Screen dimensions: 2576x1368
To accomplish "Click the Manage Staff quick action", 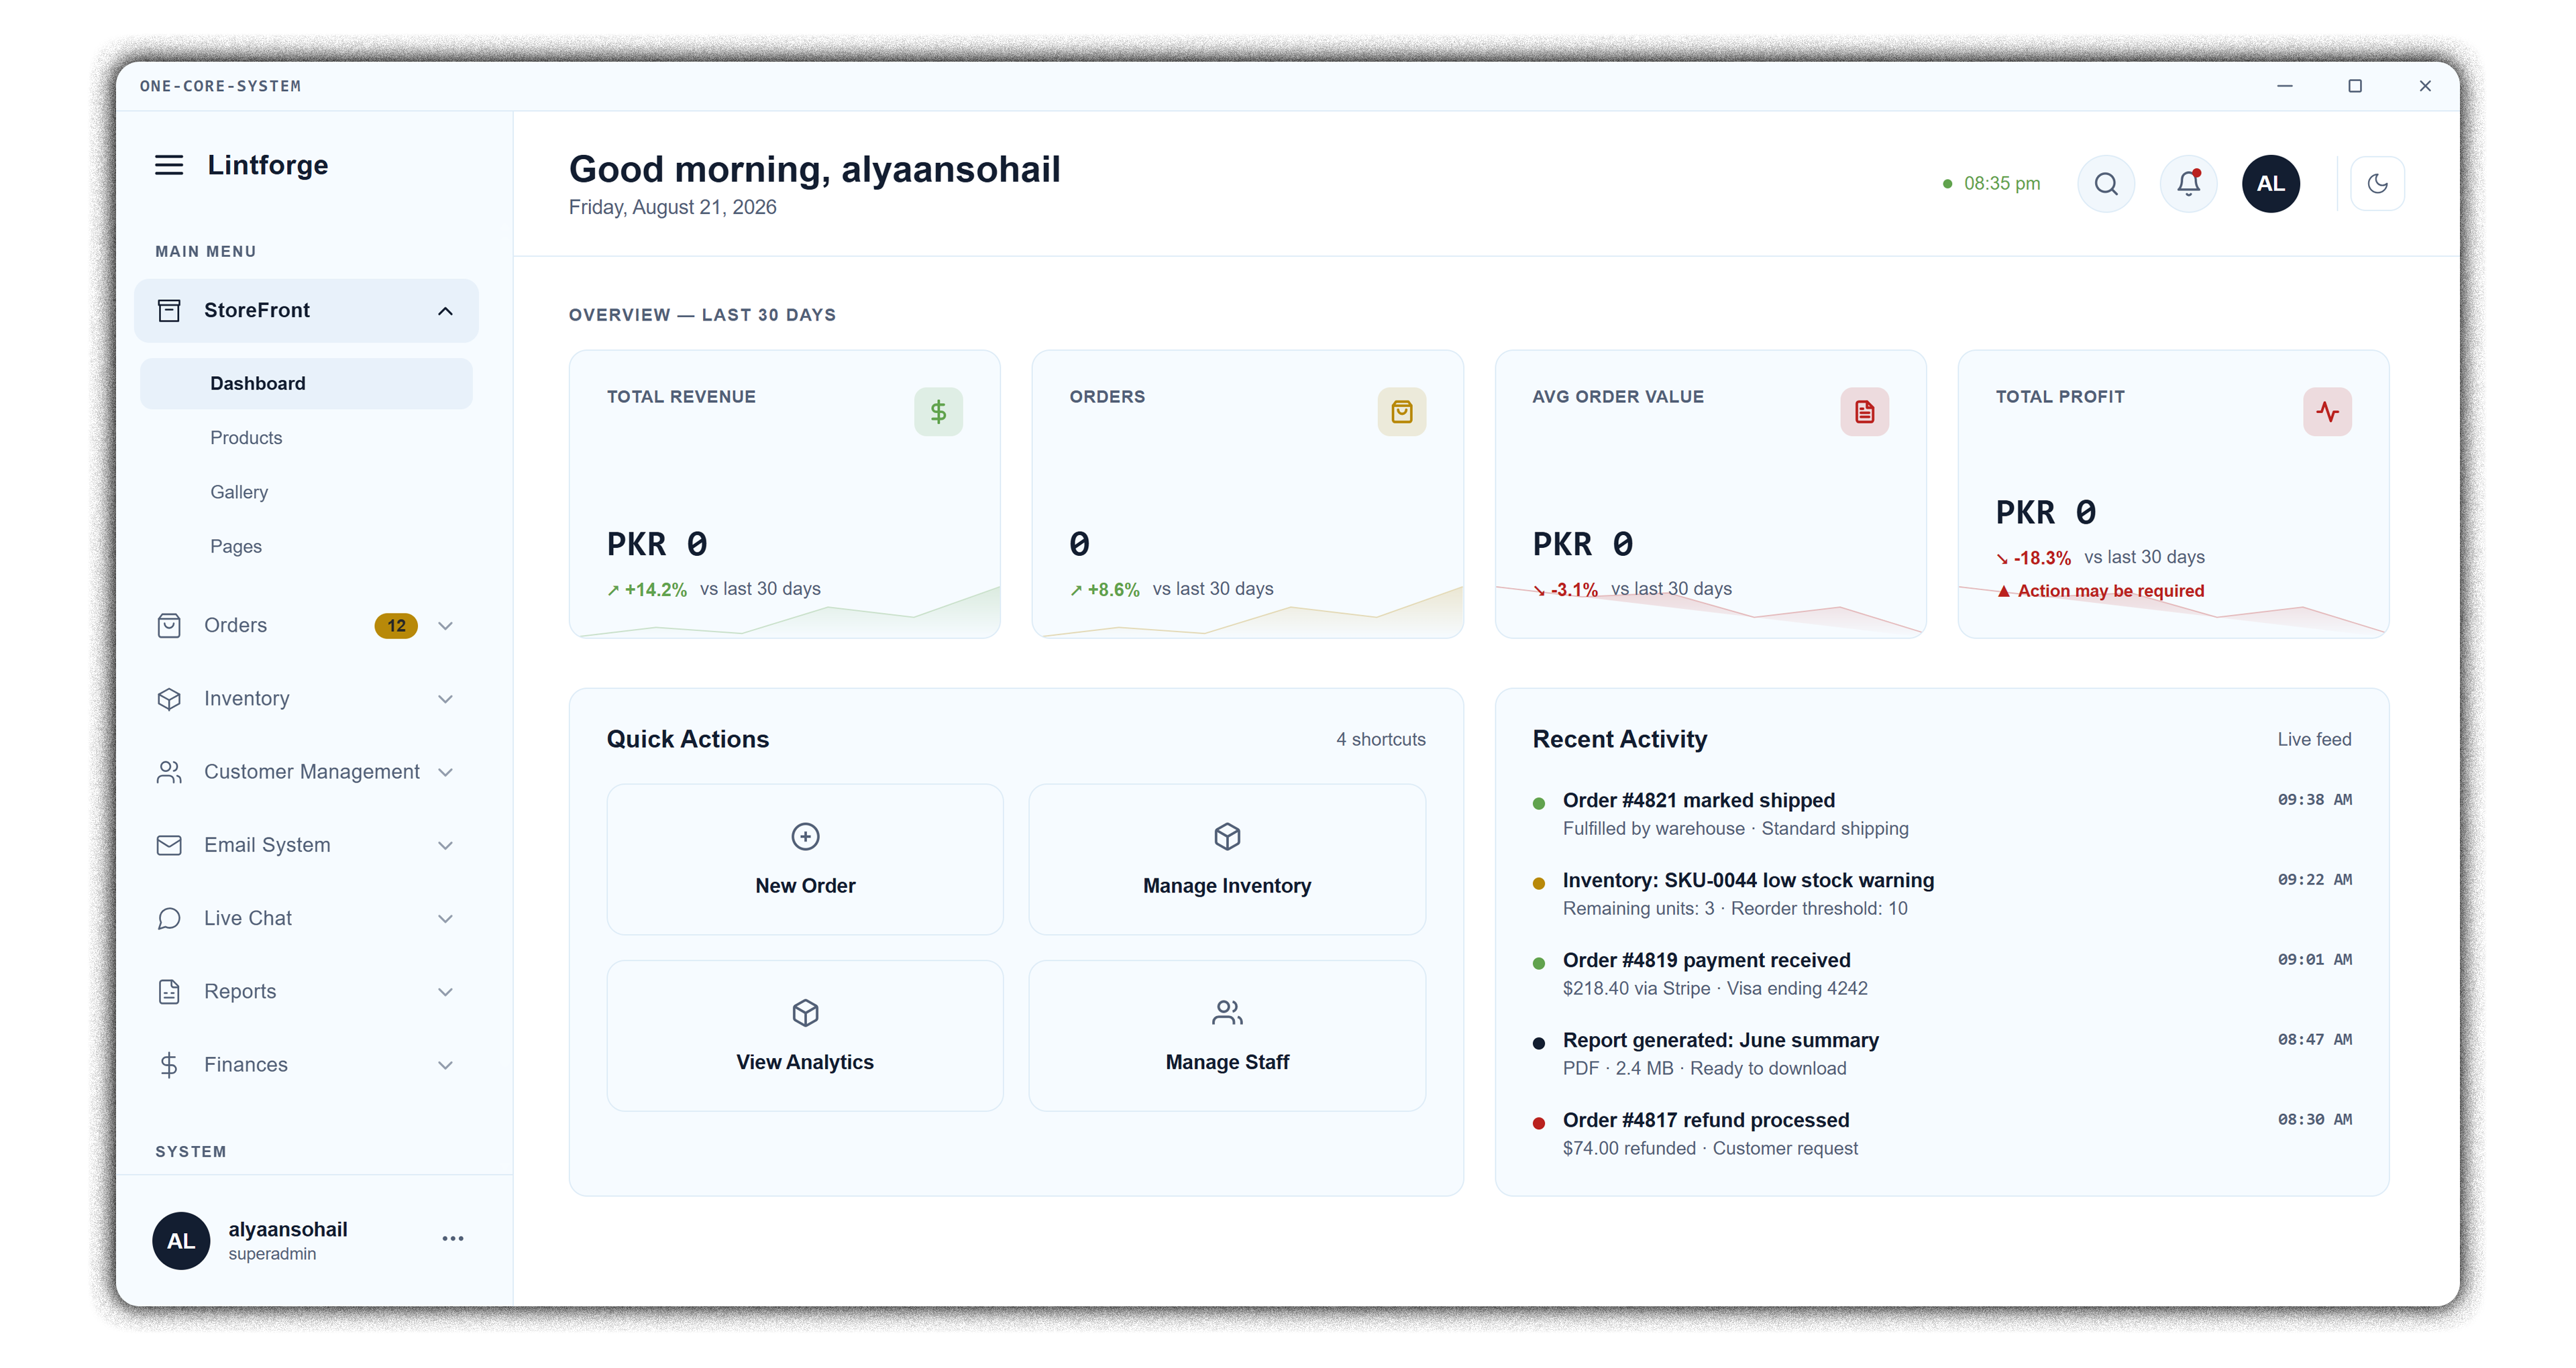I will click(x=1227, y=1036).
